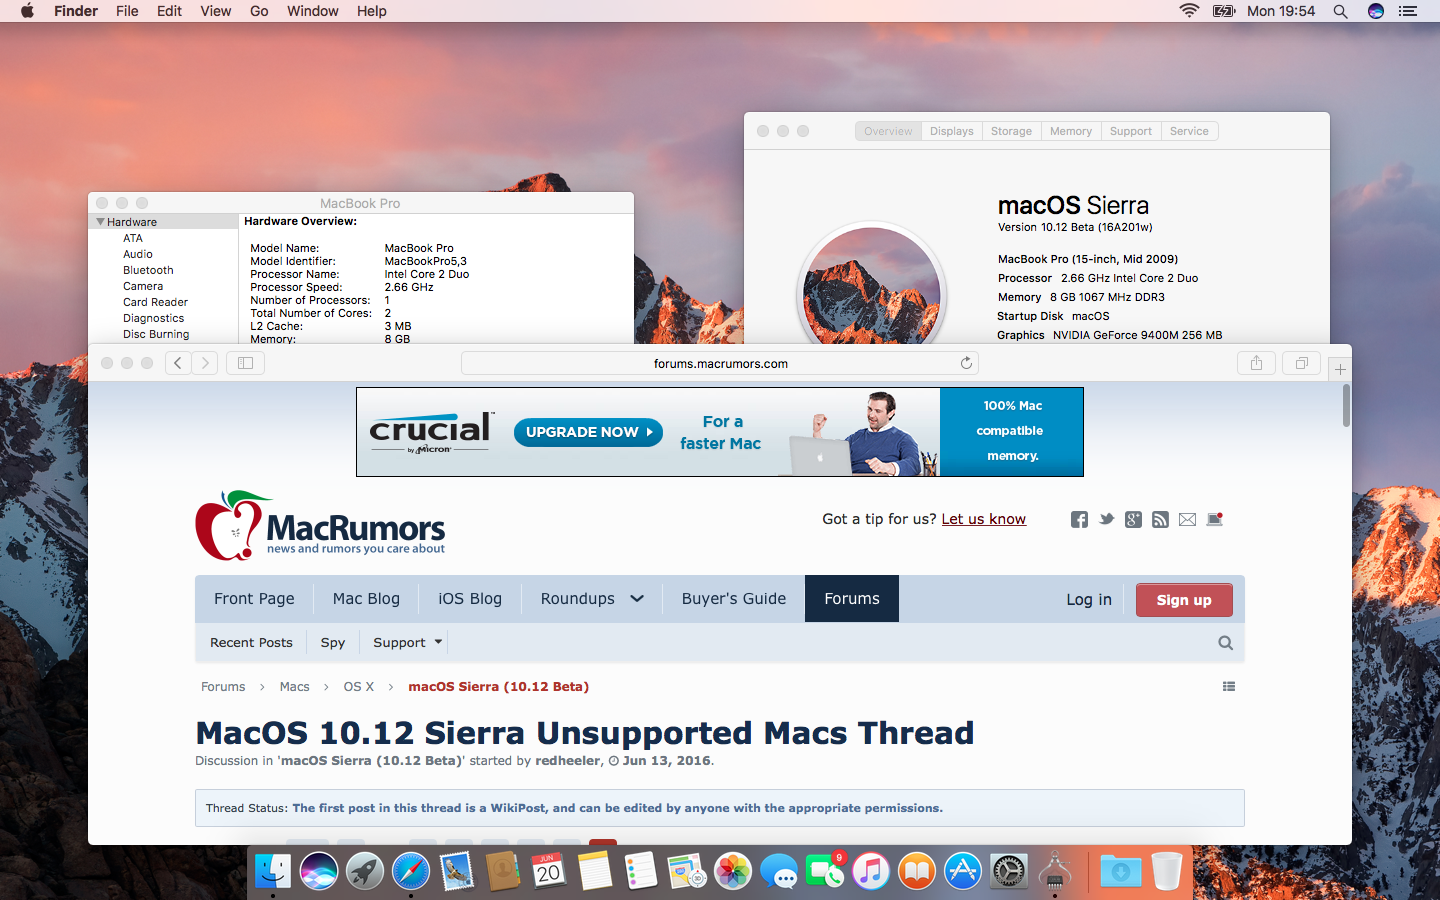The image size is (1440, 900).
Task: Select Card Reader in System Information sidebar
Action: 155,302
